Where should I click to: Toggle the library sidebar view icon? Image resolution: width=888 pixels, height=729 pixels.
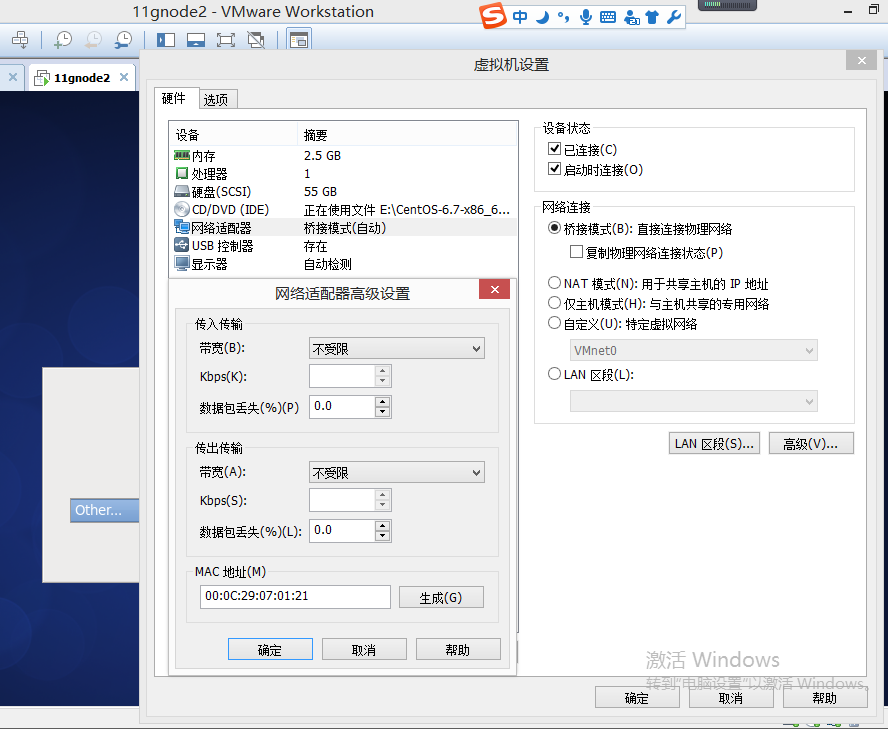tap(166, 40)
